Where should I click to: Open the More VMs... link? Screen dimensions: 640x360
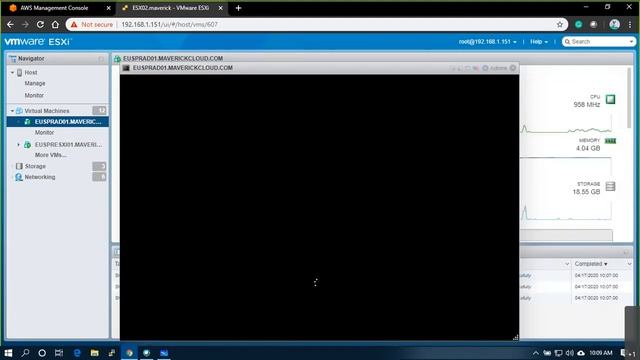pos(51,155)
